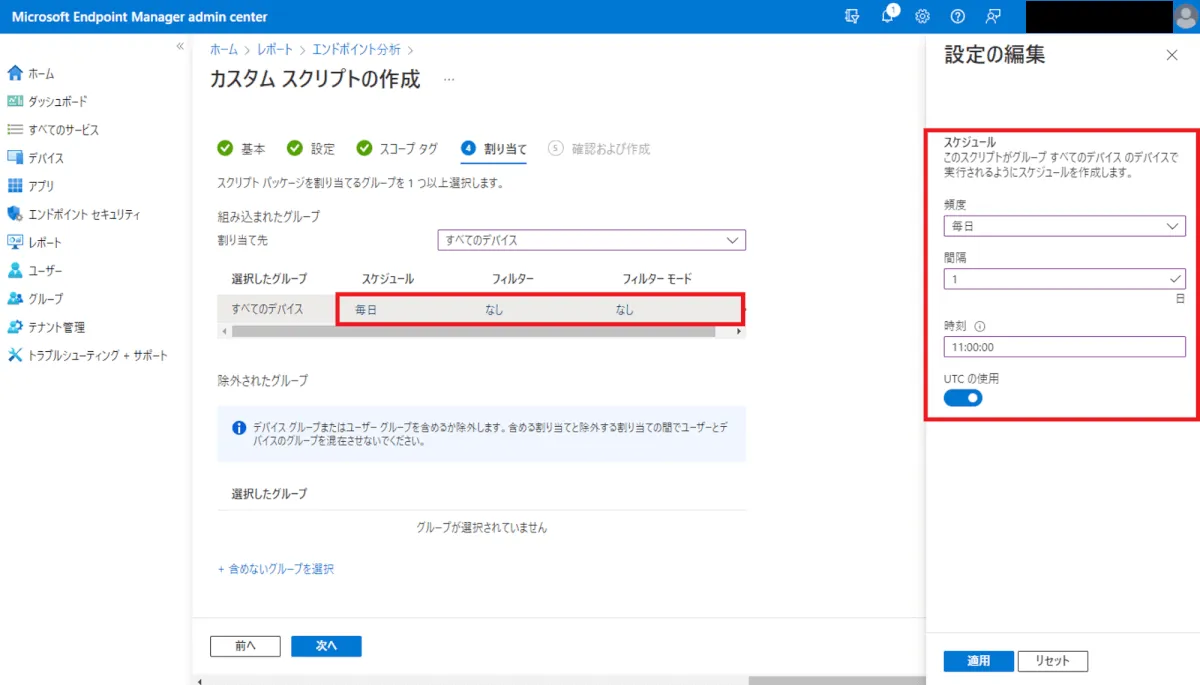1200x685 pixels.
Task: Click the Cloud Shell icon in header
Action: pos(852,17)
